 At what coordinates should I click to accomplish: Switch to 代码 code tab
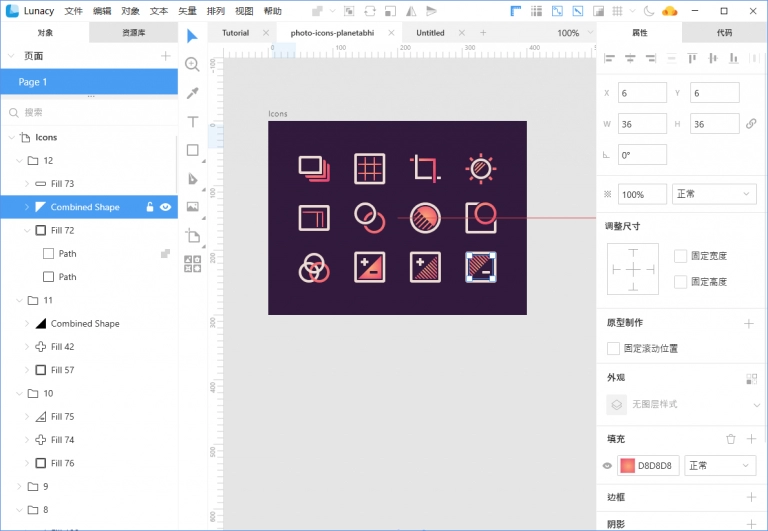[724, 33]
